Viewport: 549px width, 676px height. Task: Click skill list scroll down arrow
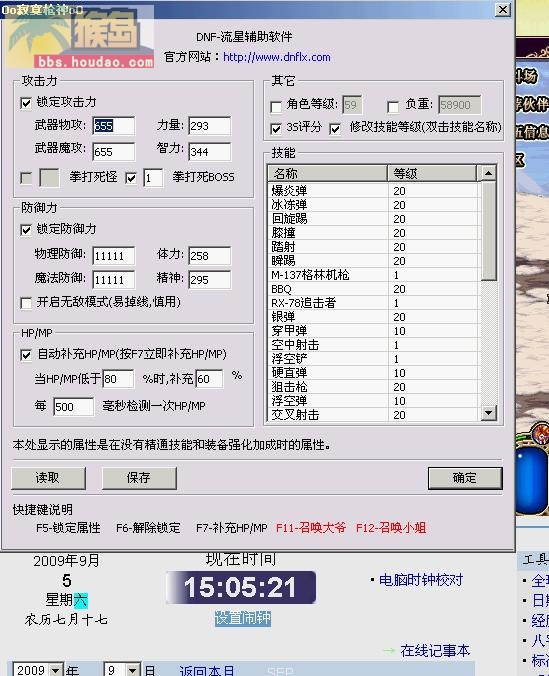pyautogui.click(x=488, y=413)
